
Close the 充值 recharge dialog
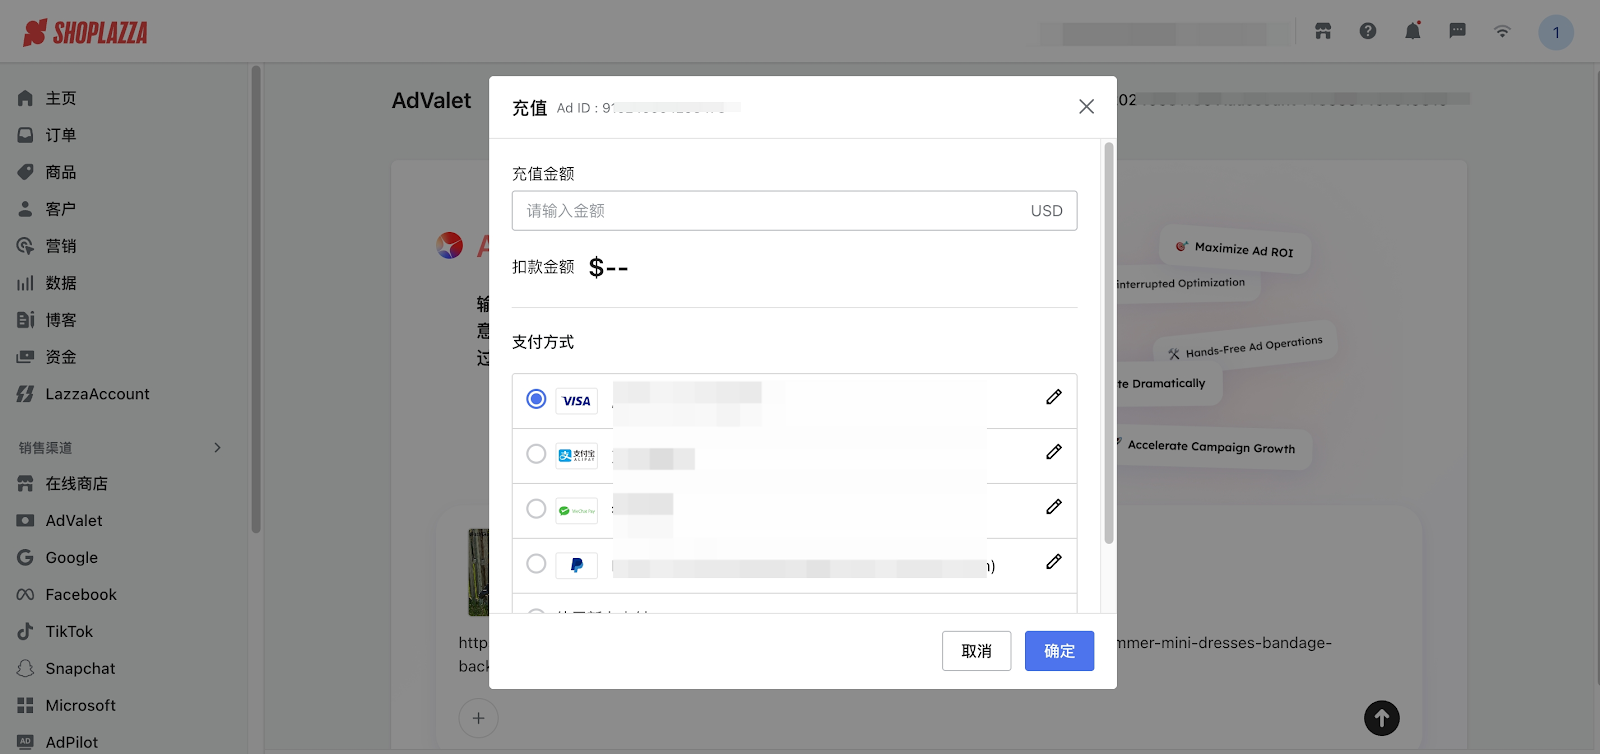[x=1086, y=107]
